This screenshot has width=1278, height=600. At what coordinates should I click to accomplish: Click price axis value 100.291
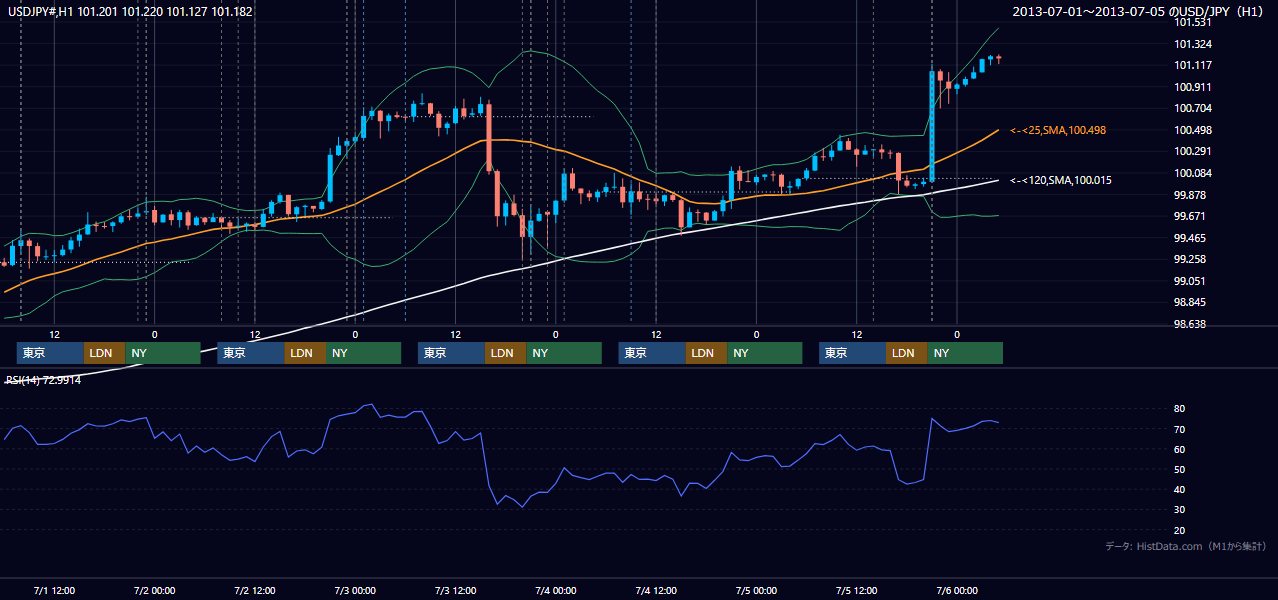click(1192, 151)
